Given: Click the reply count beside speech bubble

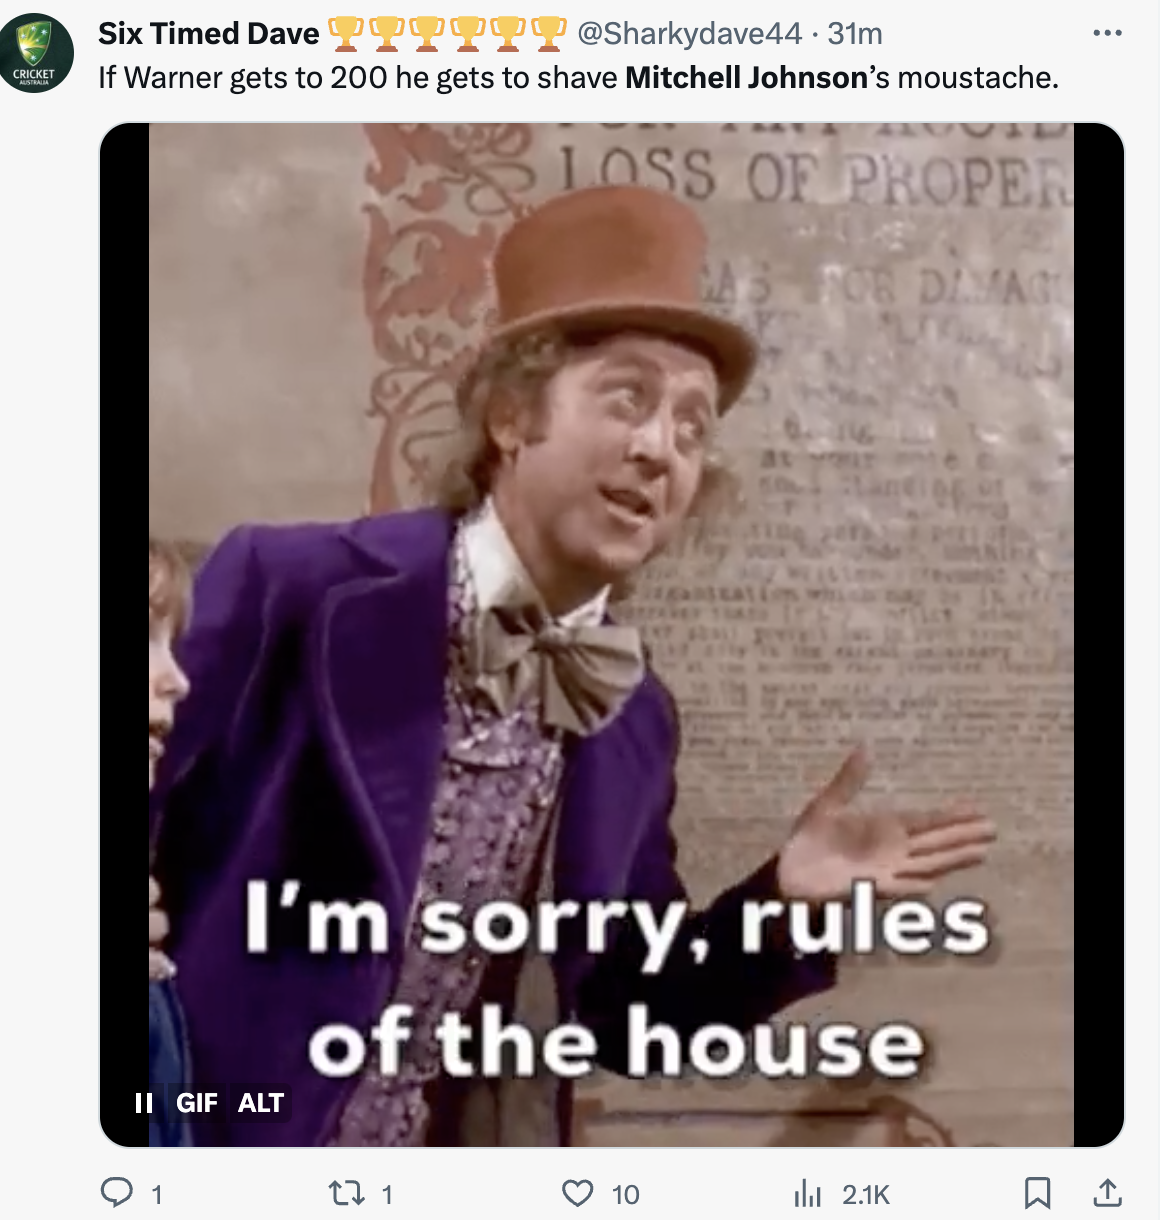Looking at the screenshot, I should [x=156, y=1194].
